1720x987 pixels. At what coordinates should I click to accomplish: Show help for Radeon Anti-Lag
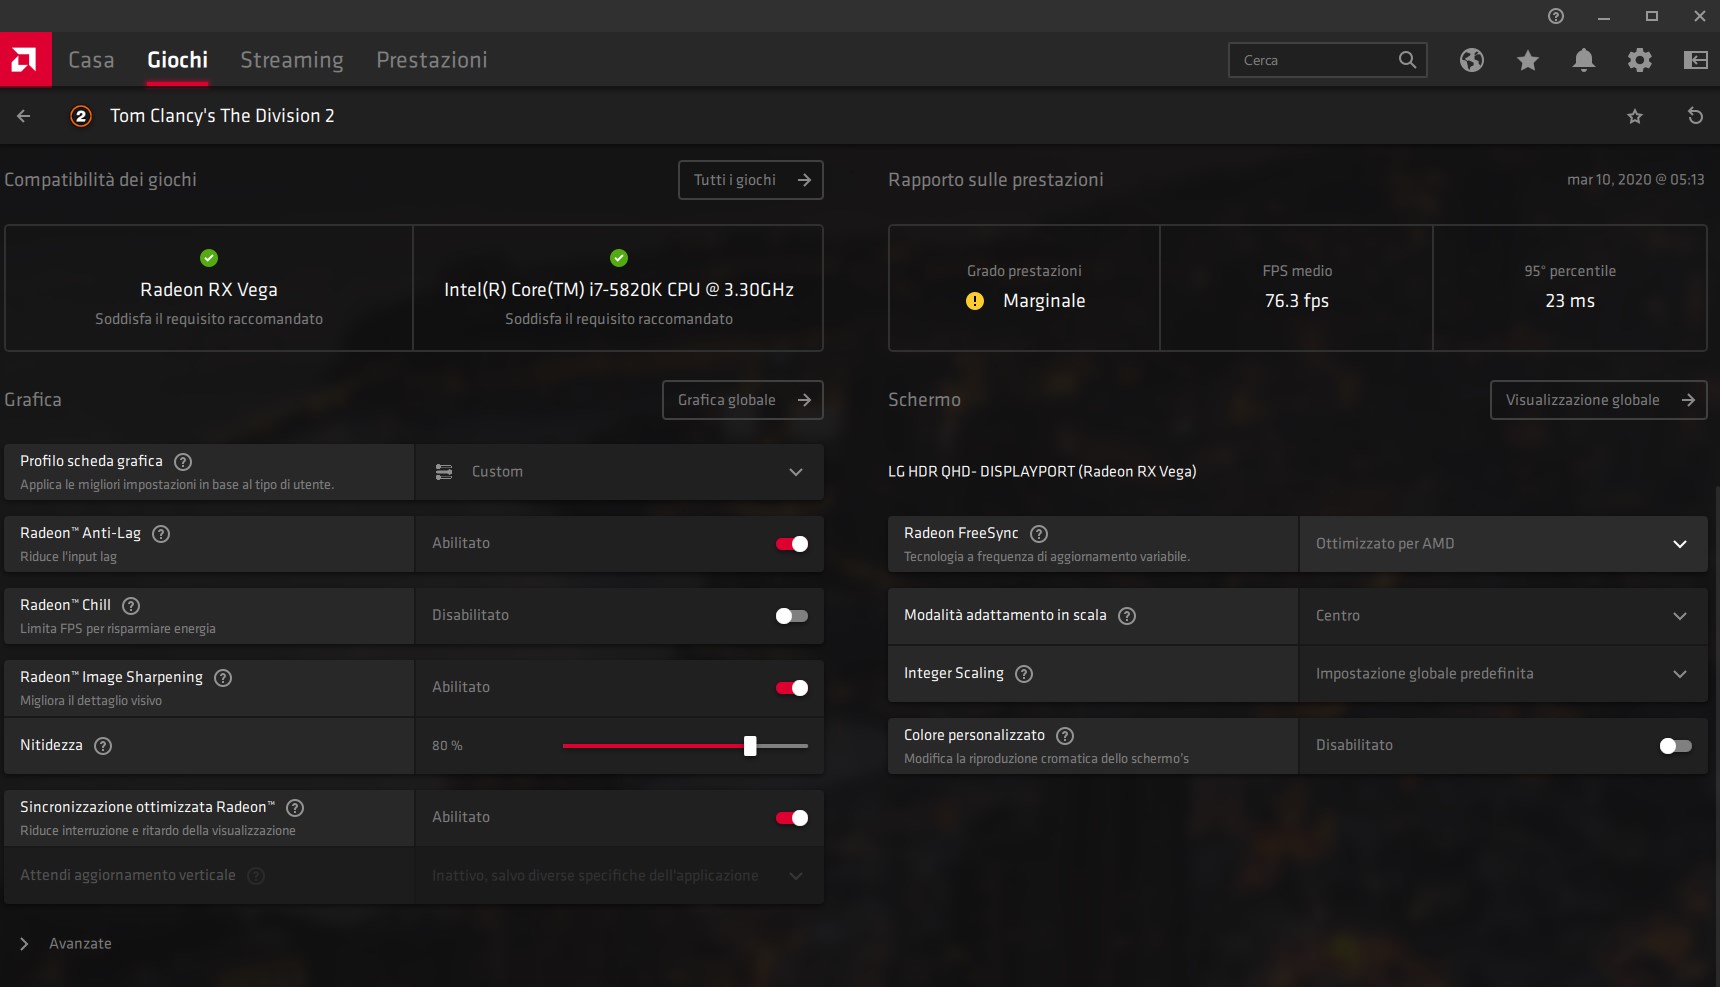pos(161,534)
